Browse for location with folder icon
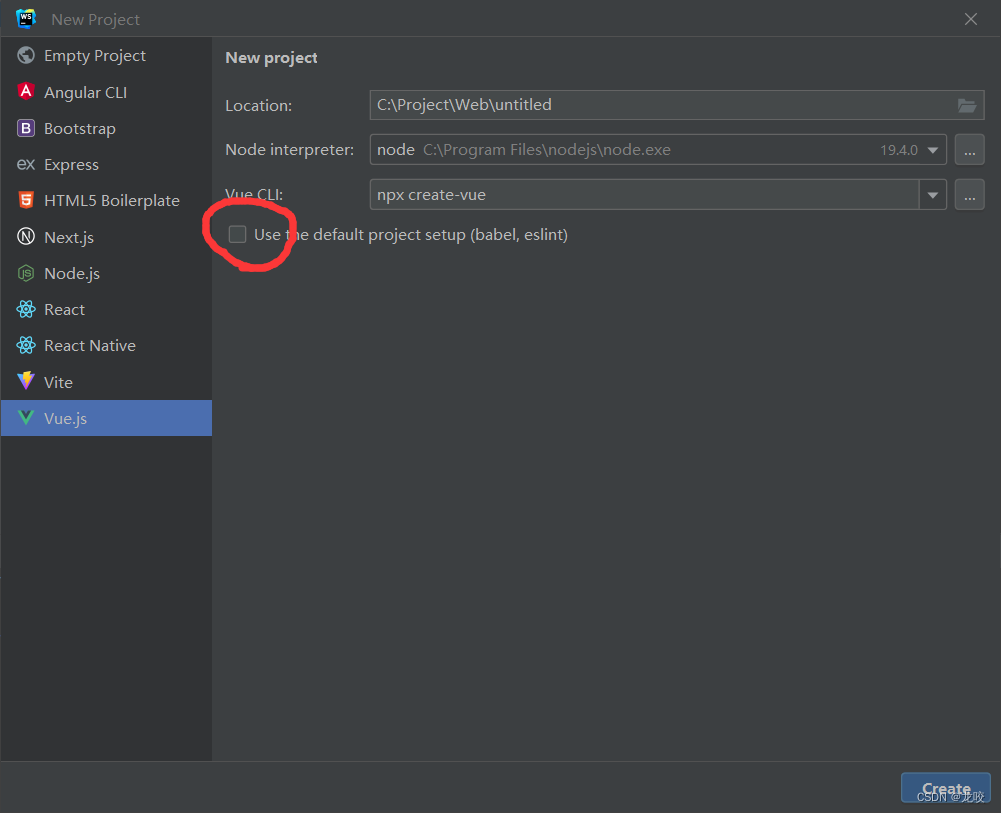The image size is (1001, 813). [967, 105]
